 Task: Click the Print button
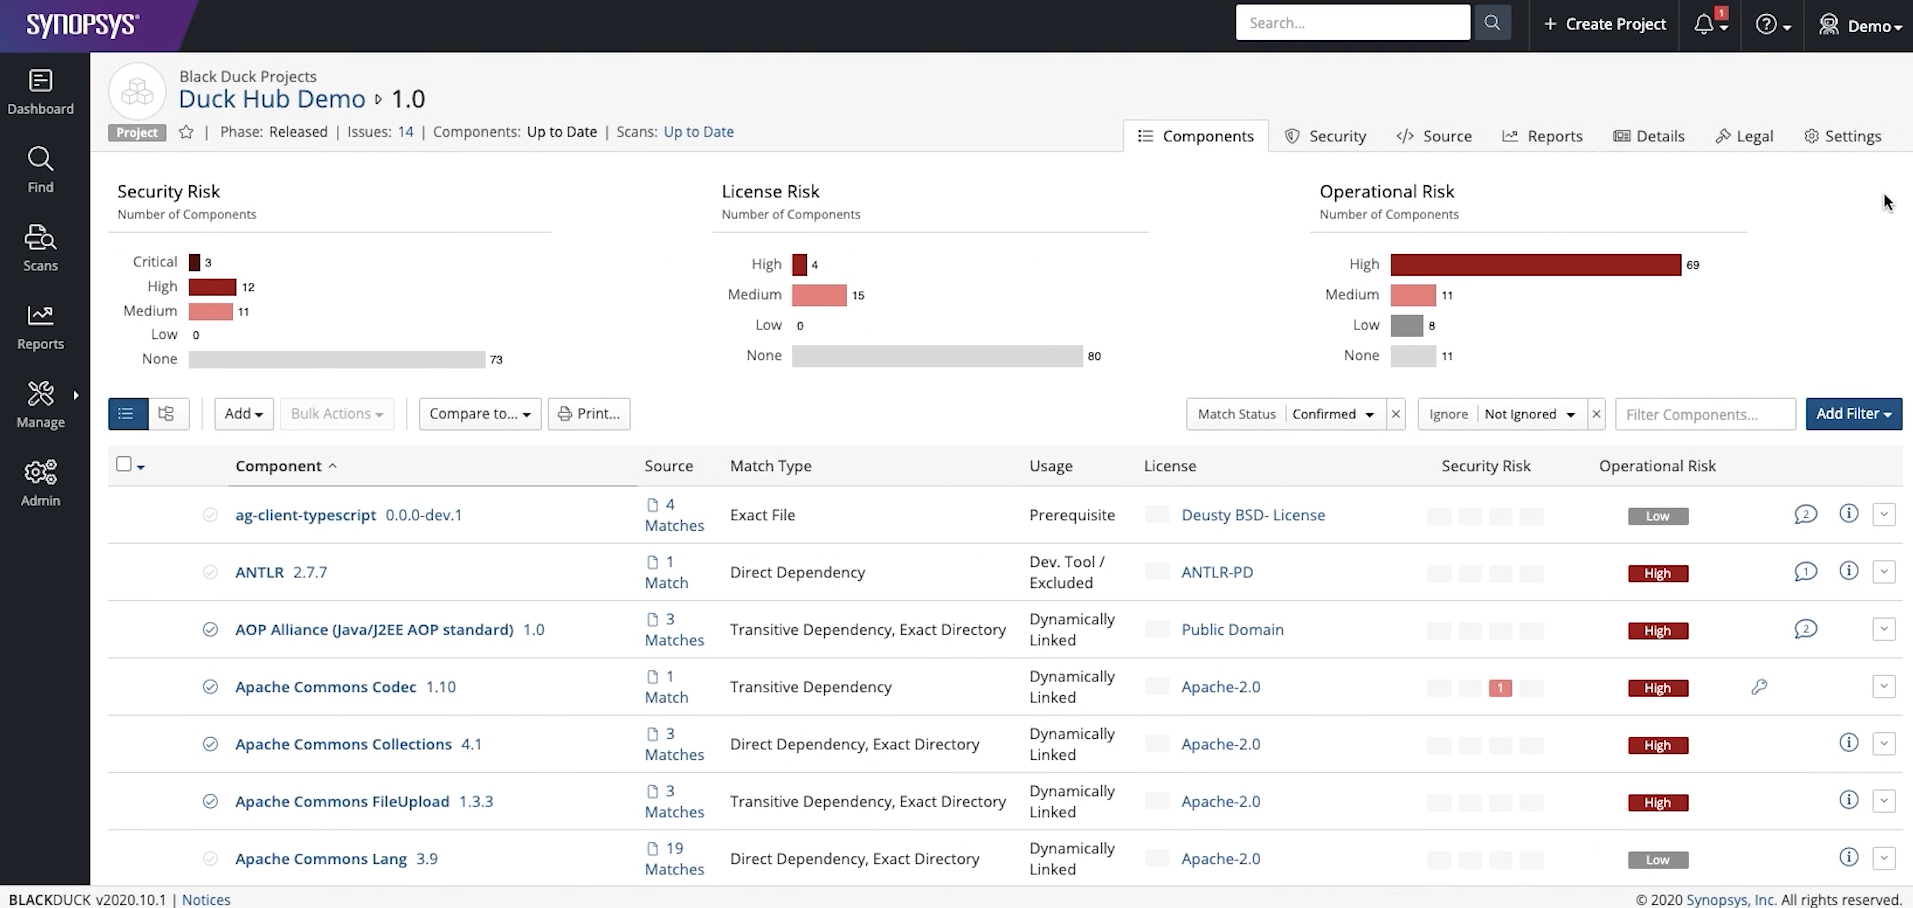coord(589,414)
